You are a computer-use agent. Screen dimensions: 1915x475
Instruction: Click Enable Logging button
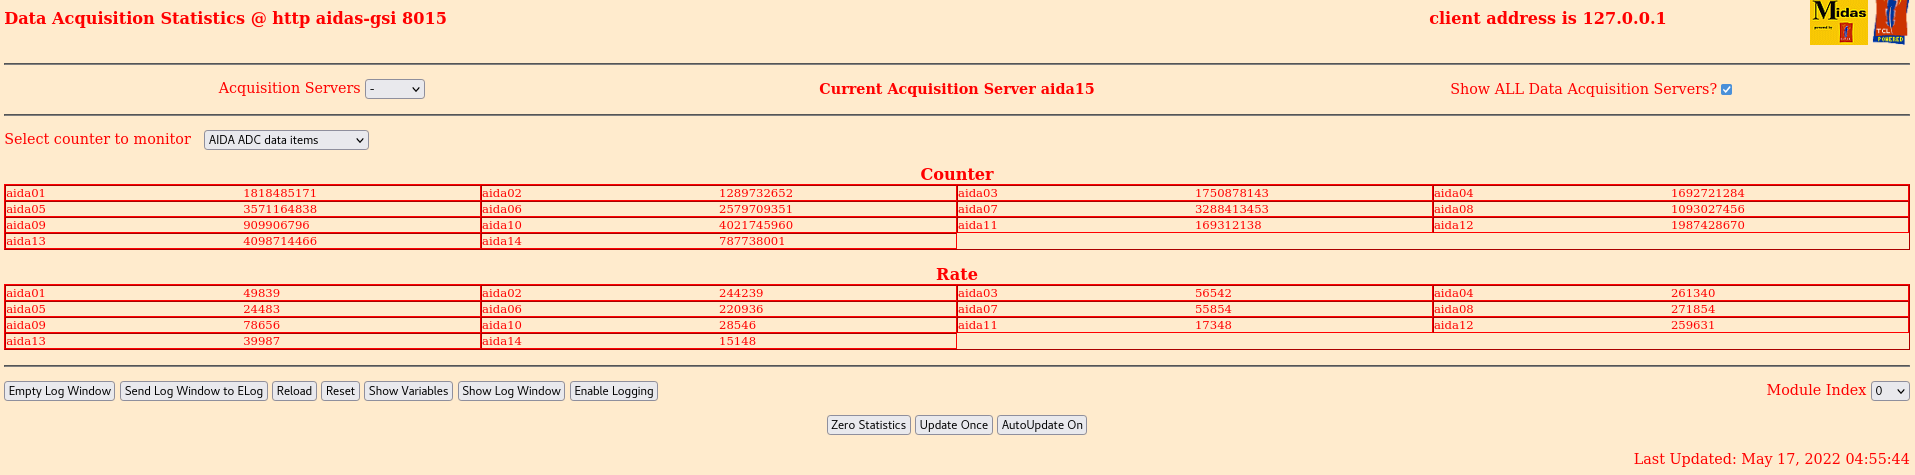614,391
